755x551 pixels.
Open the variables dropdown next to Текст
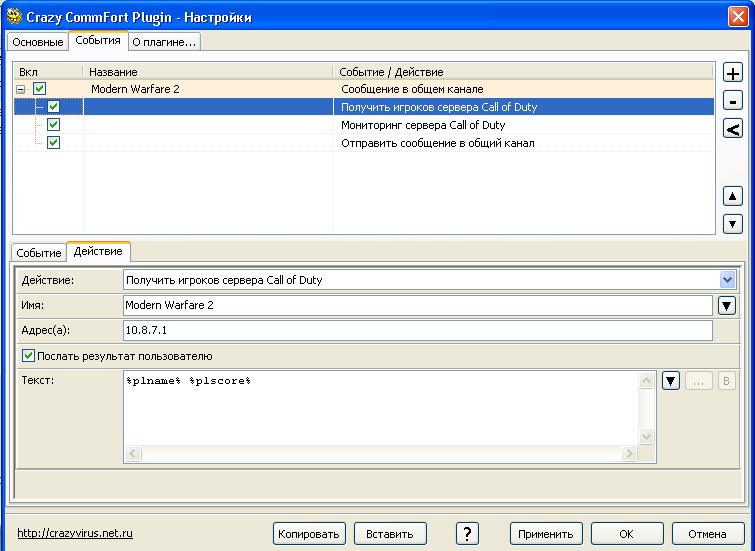671,380
